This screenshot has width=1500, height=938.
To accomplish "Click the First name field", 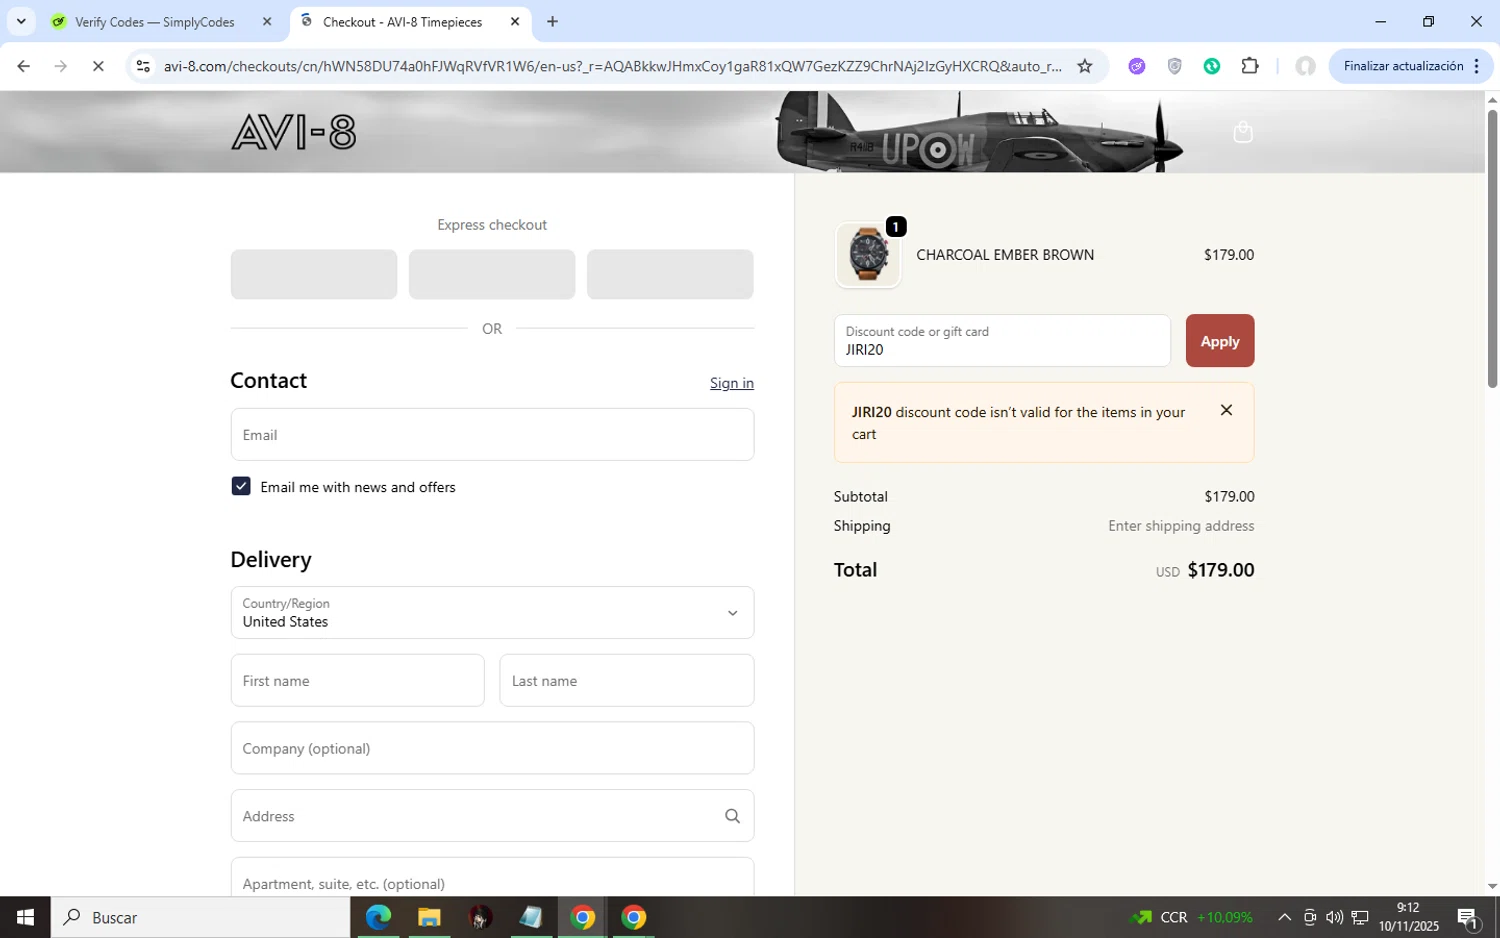I will pyautogui.click(x=357, y=680).
